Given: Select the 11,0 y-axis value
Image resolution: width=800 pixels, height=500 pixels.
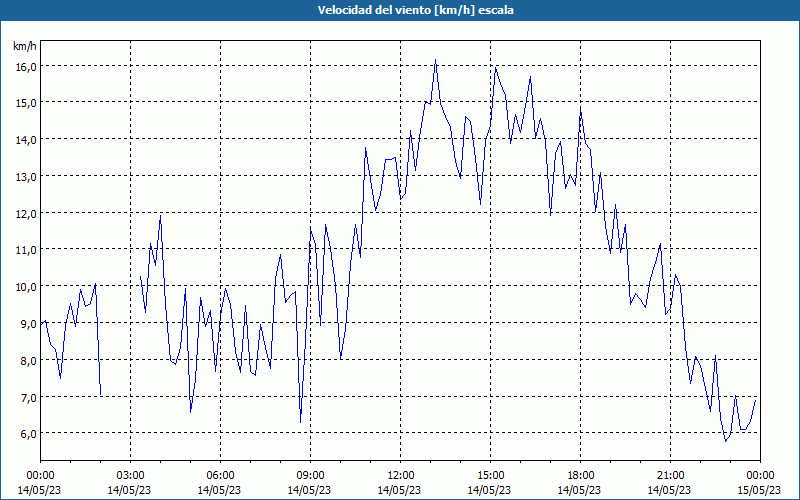Looking at the screenshot, I should [26, 250].
